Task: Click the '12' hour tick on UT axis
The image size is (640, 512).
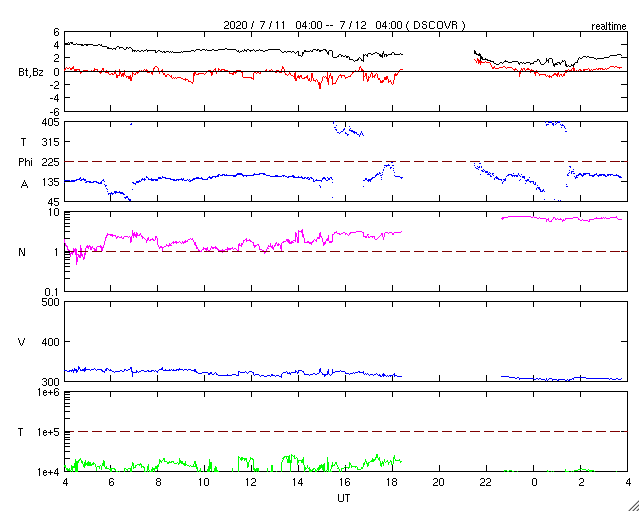Action: (x=250, y=482)
